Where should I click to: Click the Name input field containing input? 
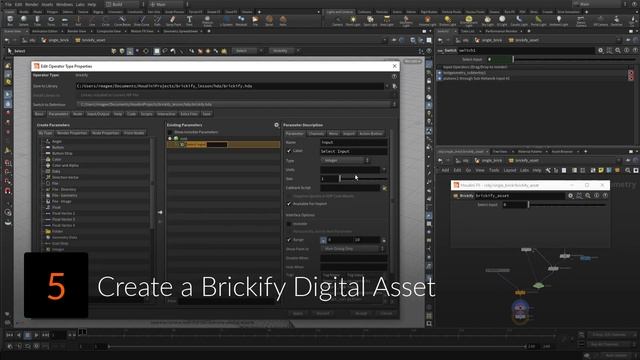pos(353,142)
